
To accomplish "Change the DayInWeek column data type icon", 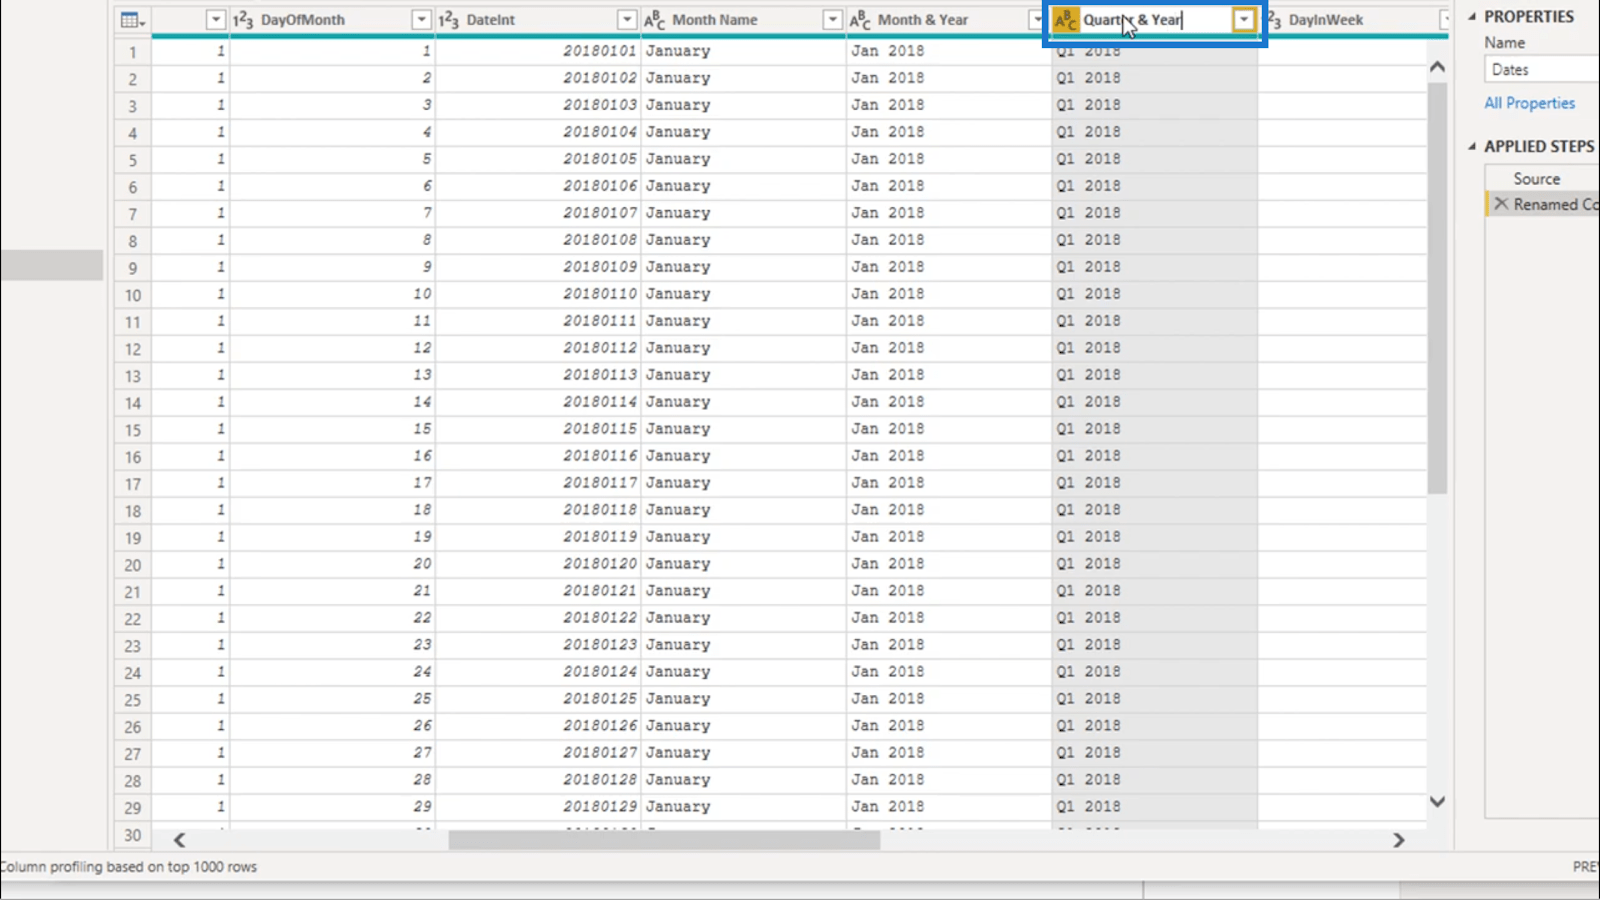I will (x=1273, y=20).
